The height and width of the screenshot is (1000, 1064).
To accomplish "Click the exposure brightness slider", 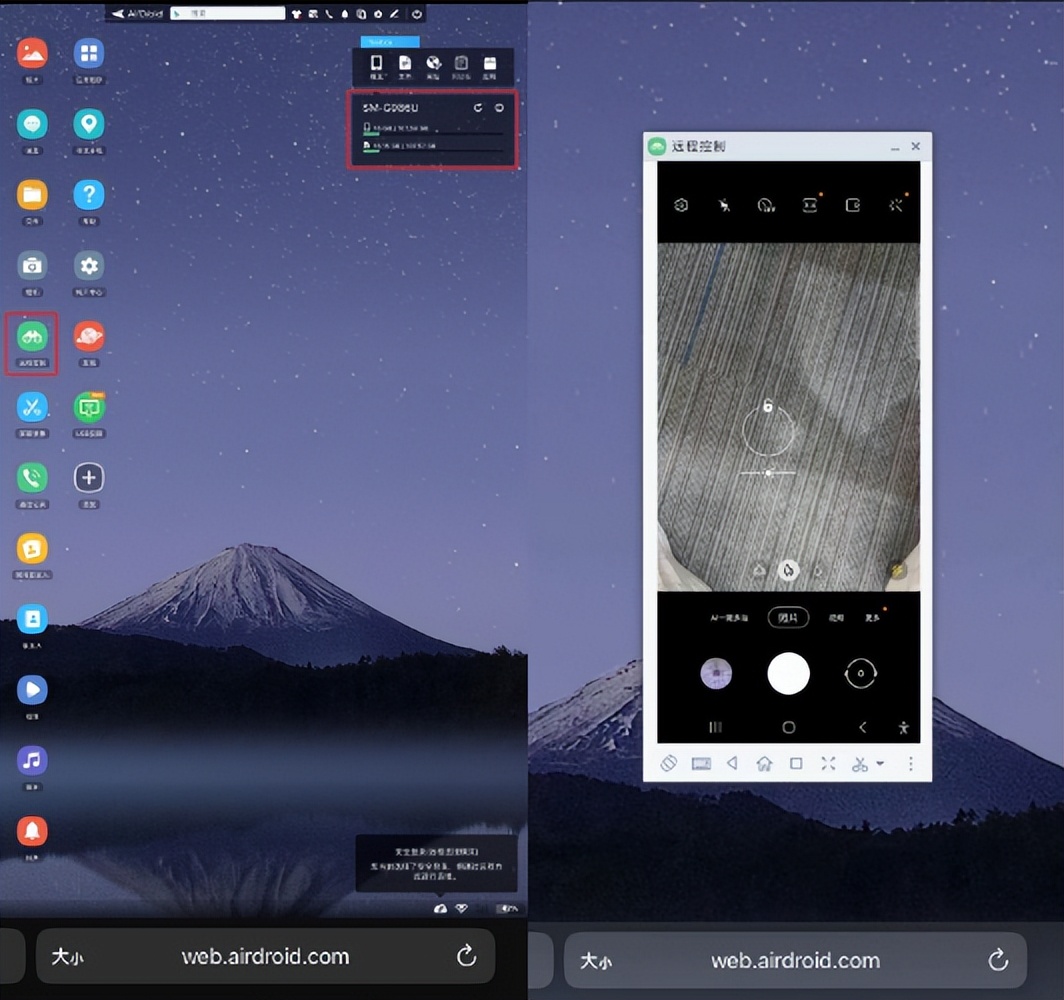I will 767,473.
